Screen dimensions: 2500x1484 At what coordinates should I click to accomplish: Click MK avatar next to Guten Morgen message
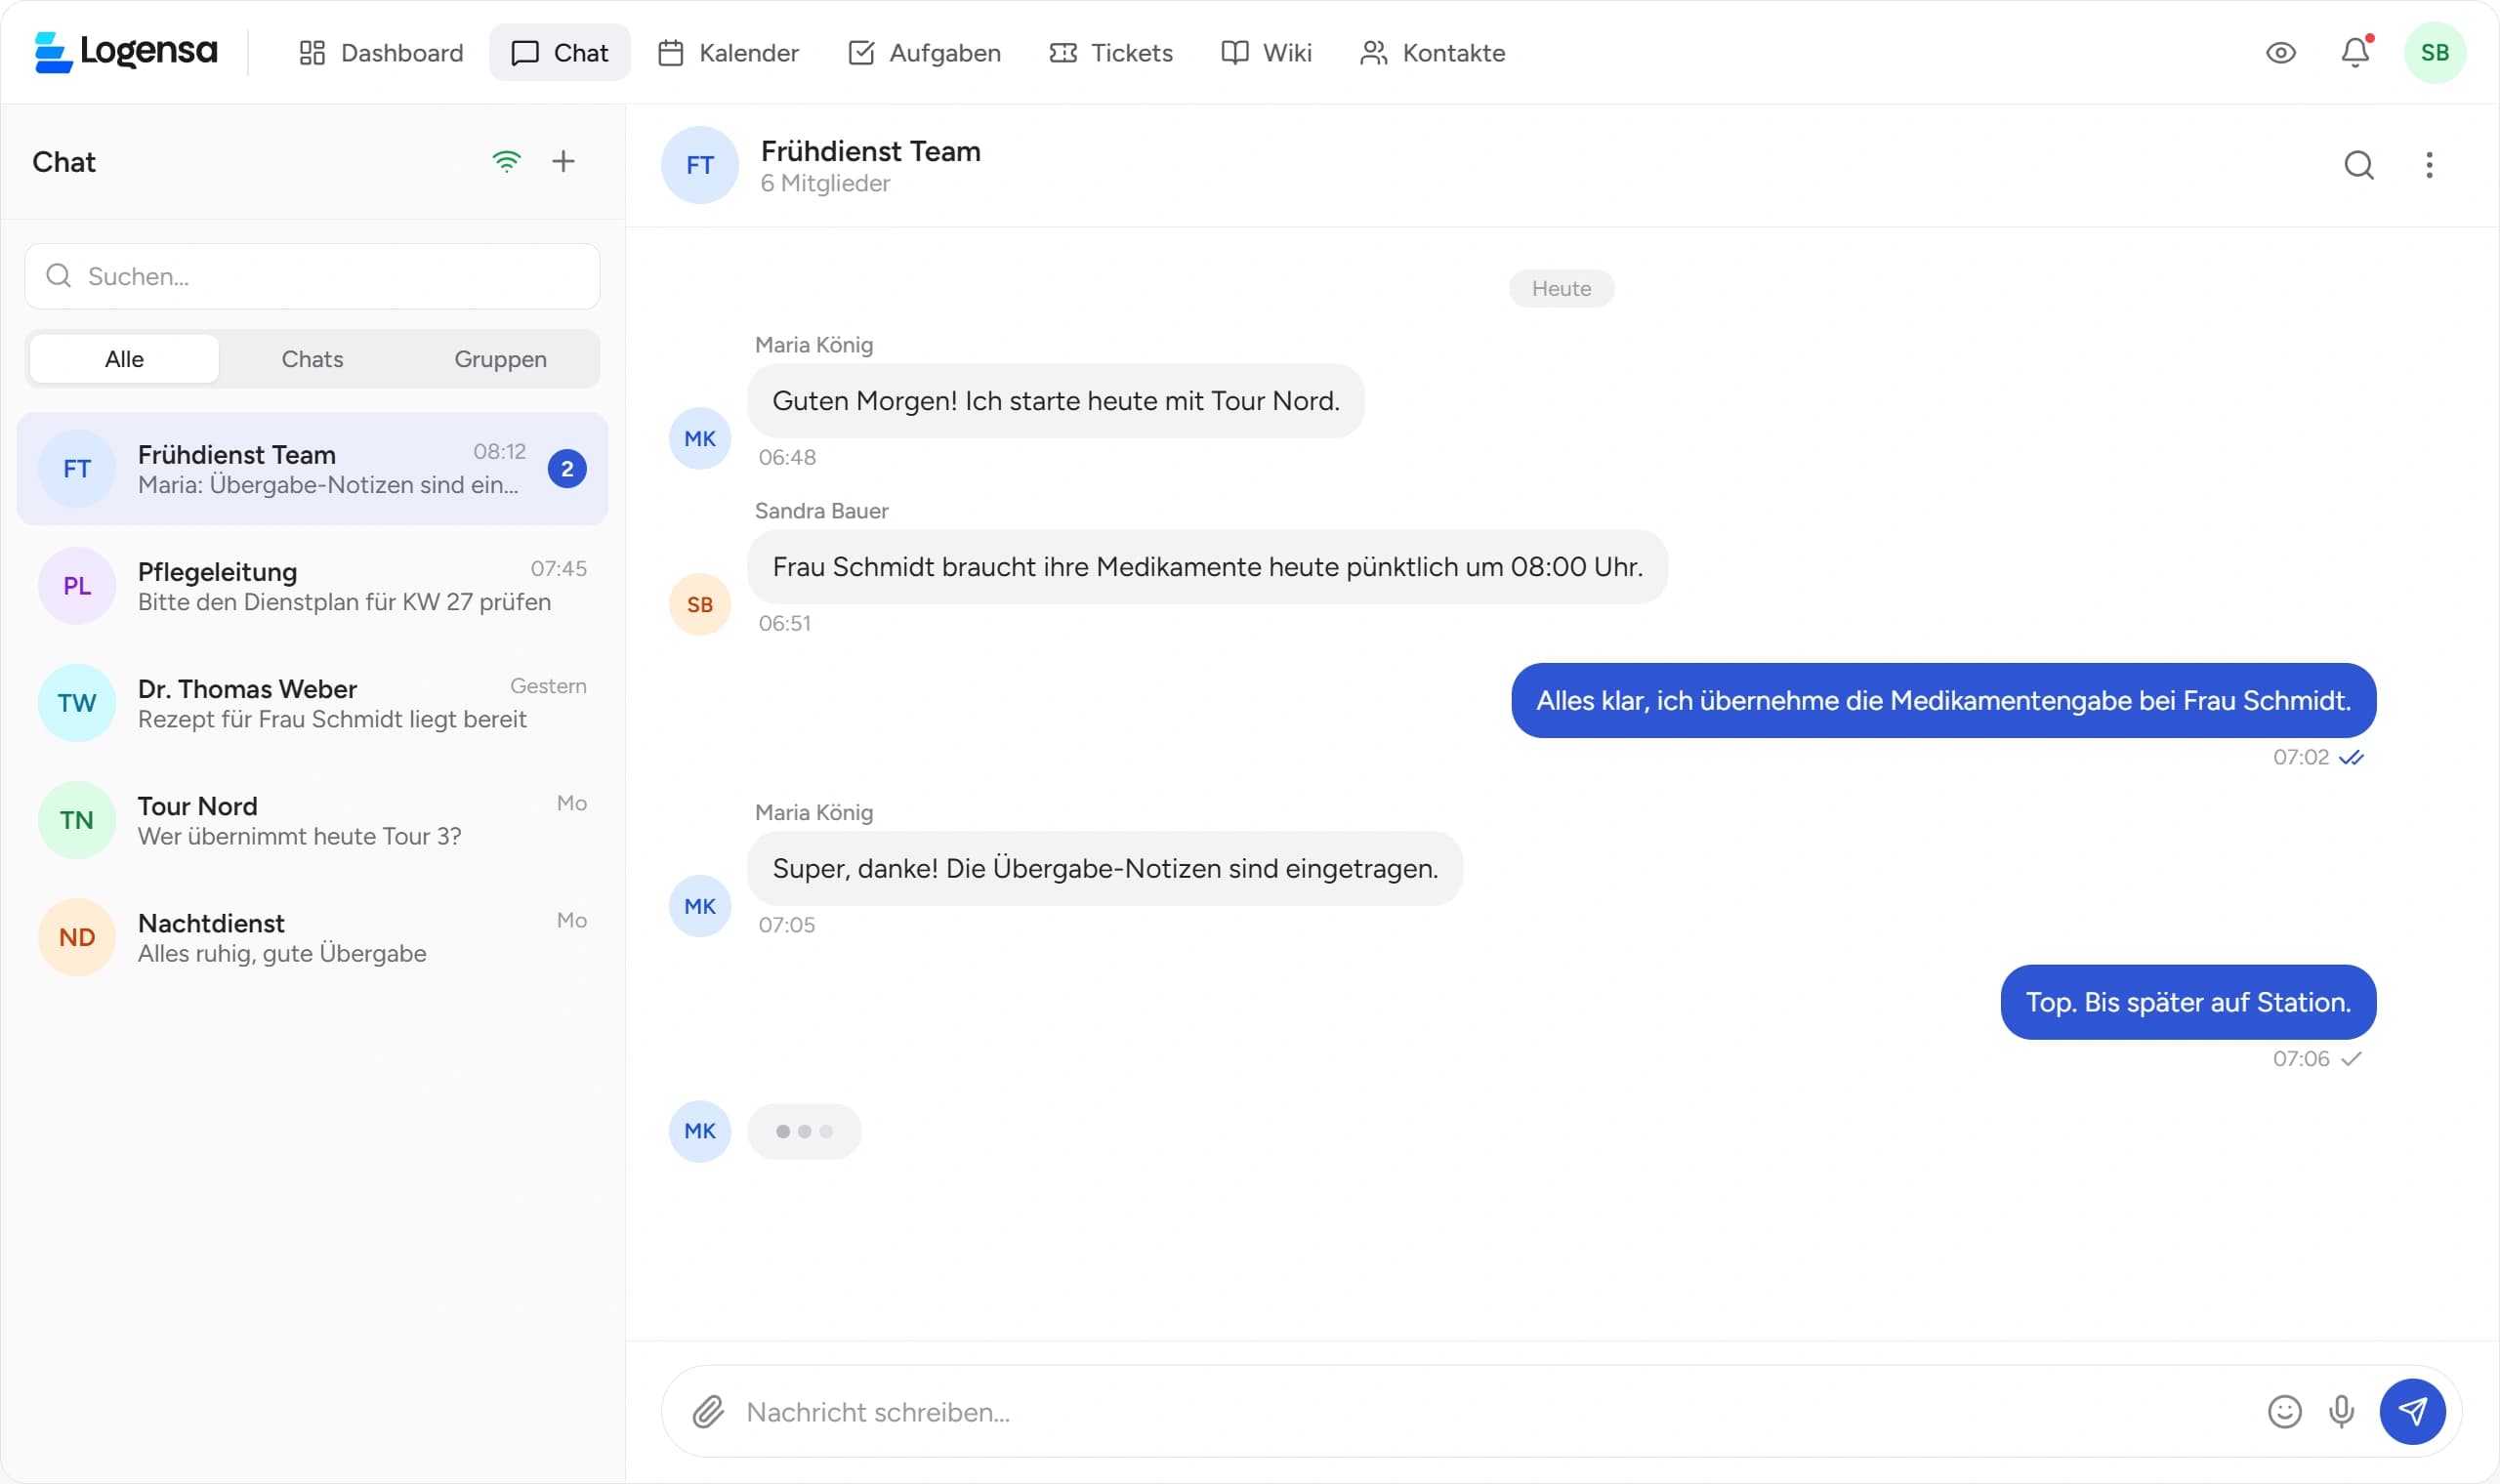[x=700, y=438]
